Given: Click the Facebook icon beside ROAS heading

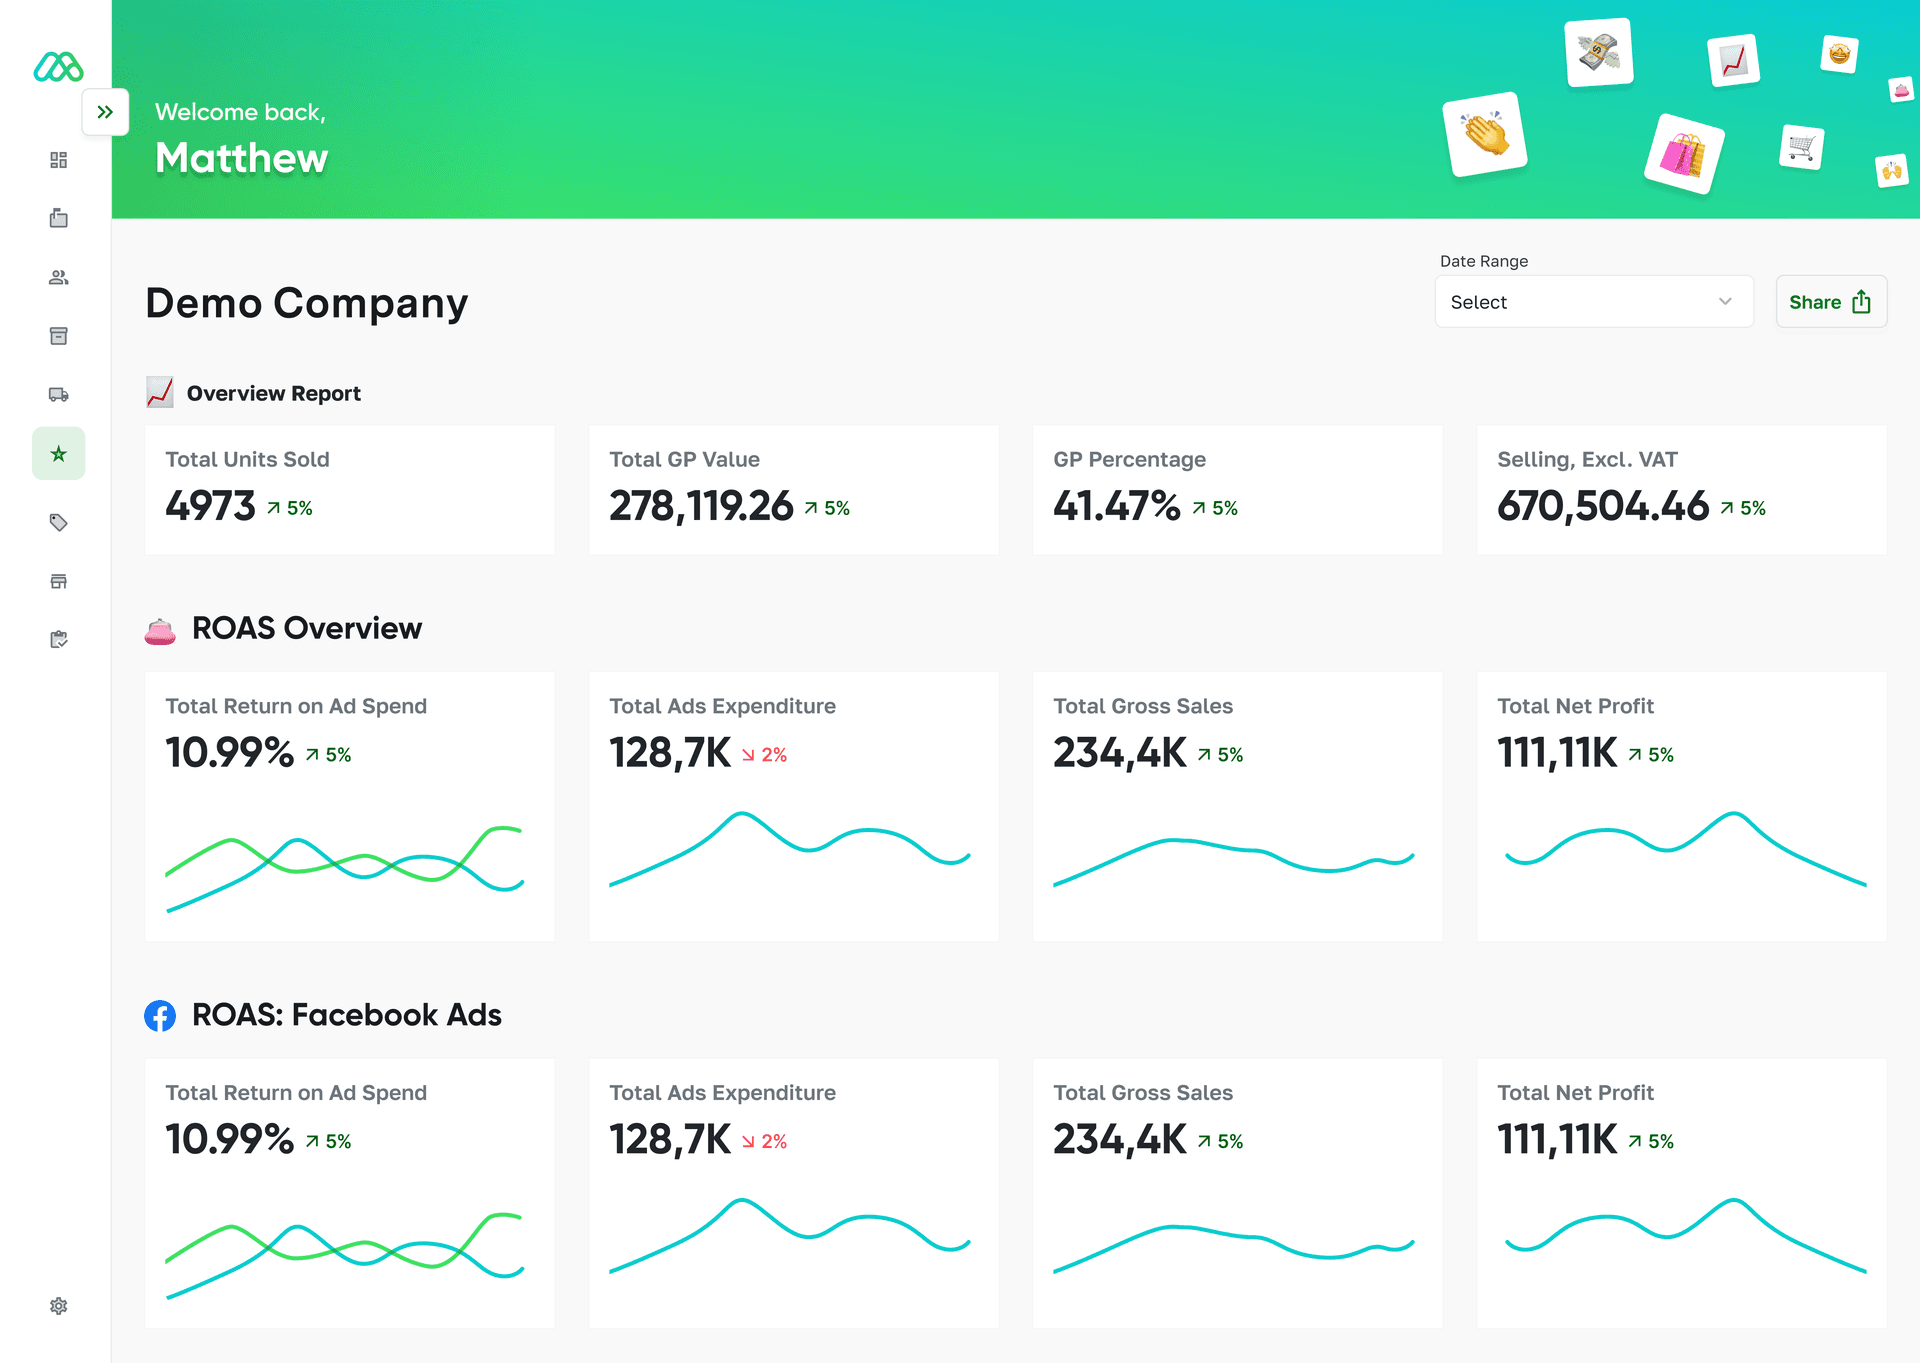Looking at the screenshot, I should pos(160,1015).
